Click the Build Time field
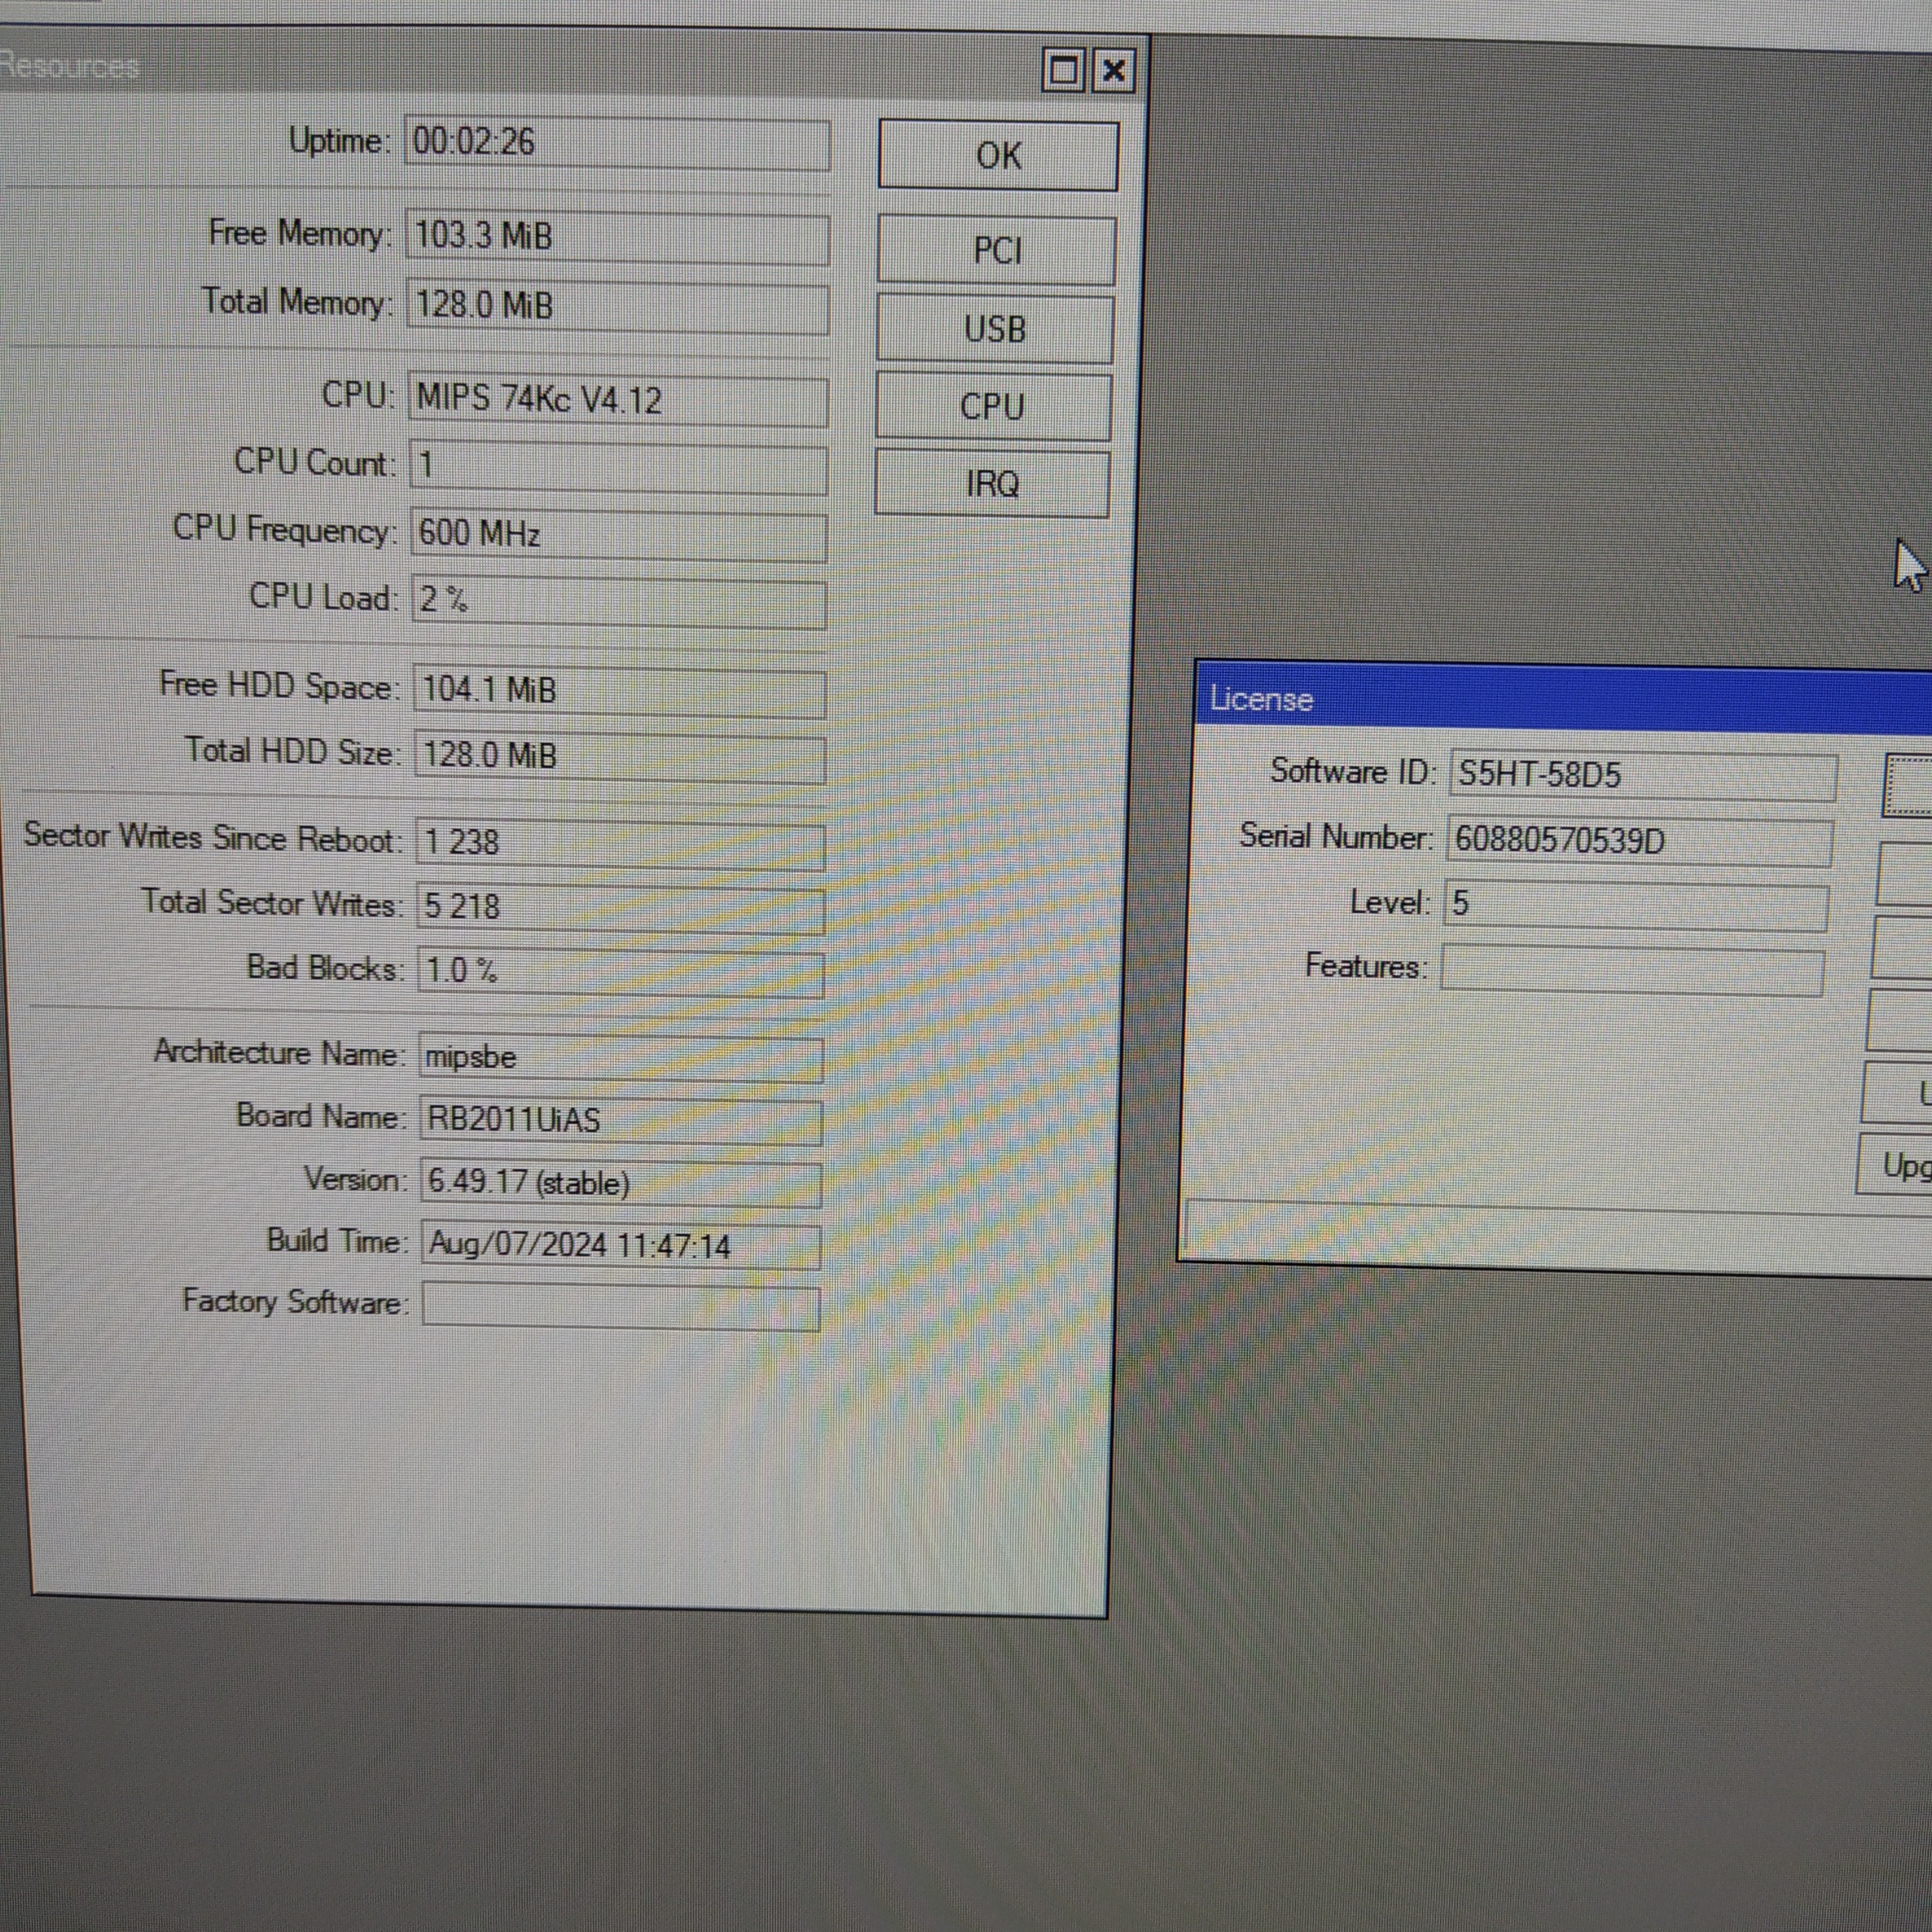Viewport: 1932px width, 1932px height. pos(620,1246)
